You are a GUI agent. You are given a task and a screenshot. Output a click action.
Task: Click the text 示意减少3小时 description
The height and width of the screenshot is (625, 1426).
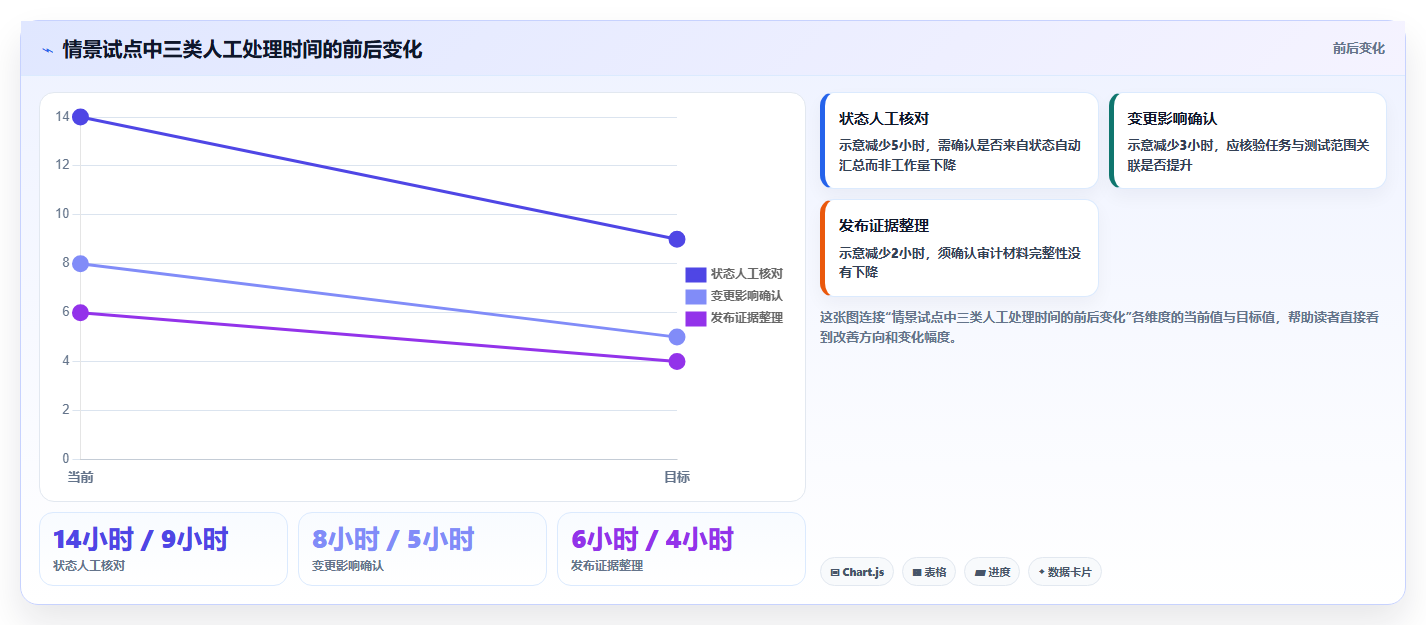1248,155
